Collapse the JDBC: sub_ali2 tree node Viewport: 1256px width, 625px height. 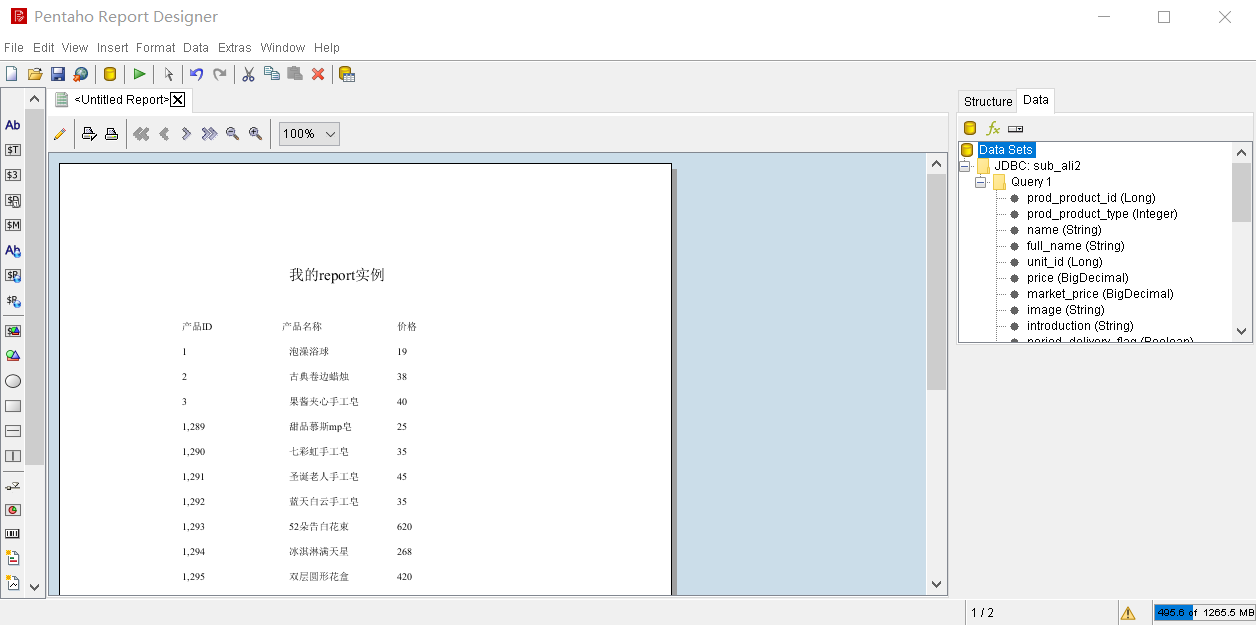click(x=965, y=166)
